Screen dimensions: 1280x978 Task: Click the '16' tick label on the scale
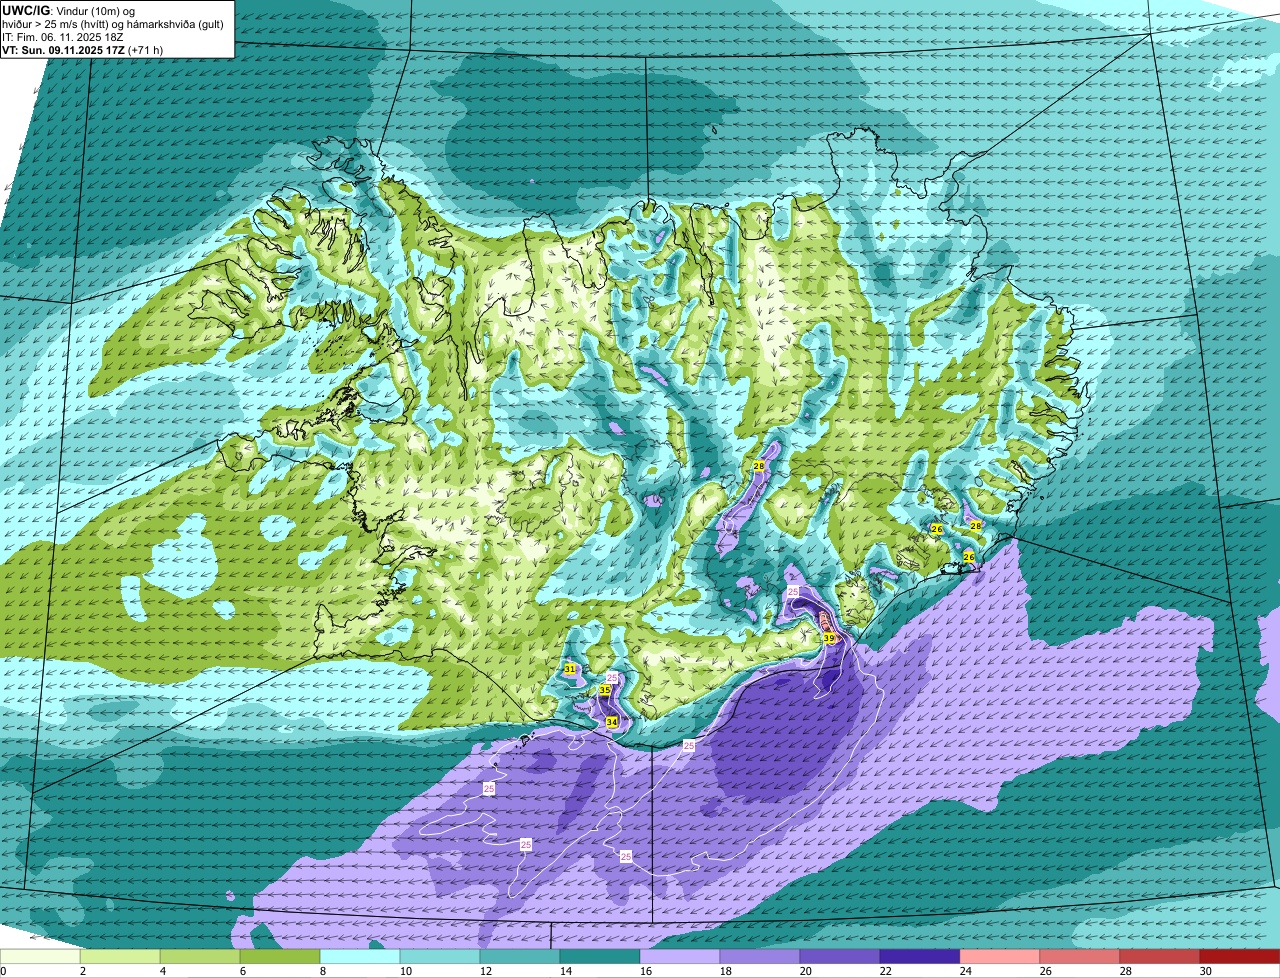point(645,971)
